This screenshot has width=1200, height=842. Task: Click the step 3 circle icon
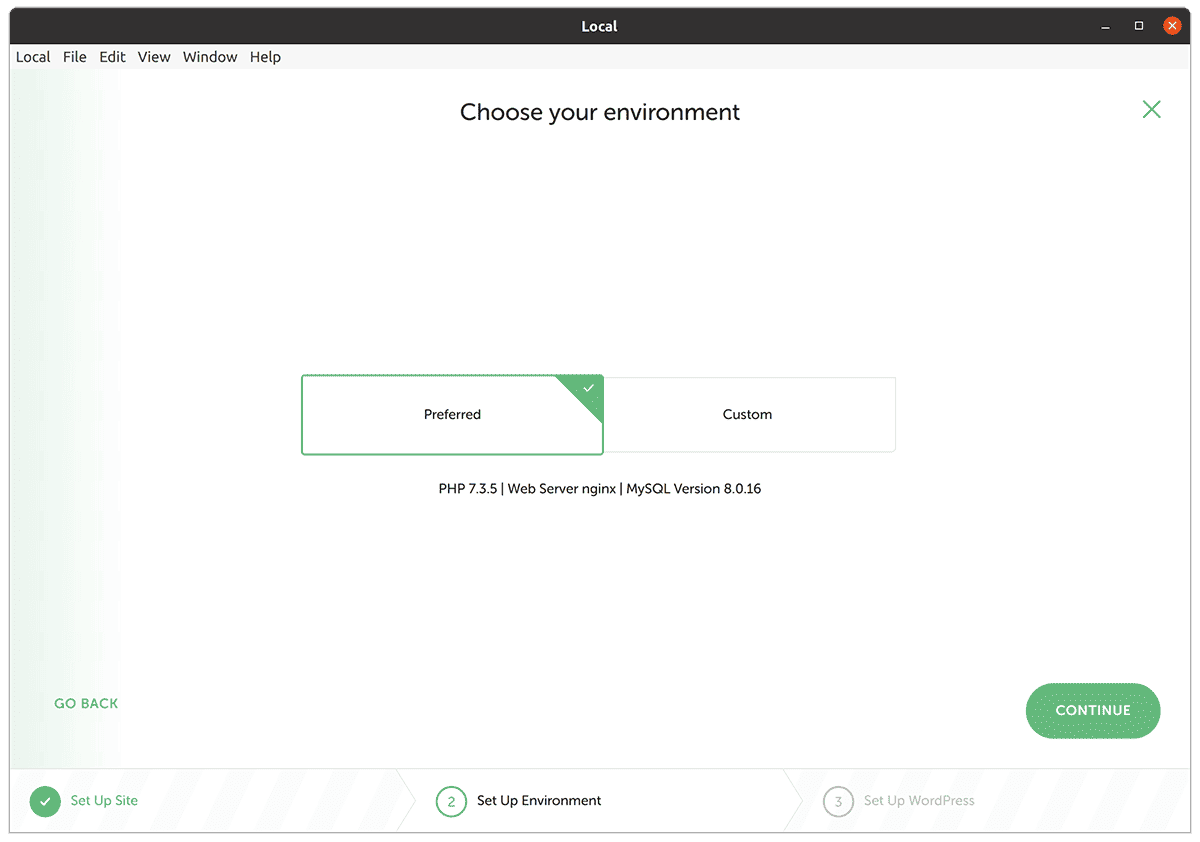click(x=838, y=801)
